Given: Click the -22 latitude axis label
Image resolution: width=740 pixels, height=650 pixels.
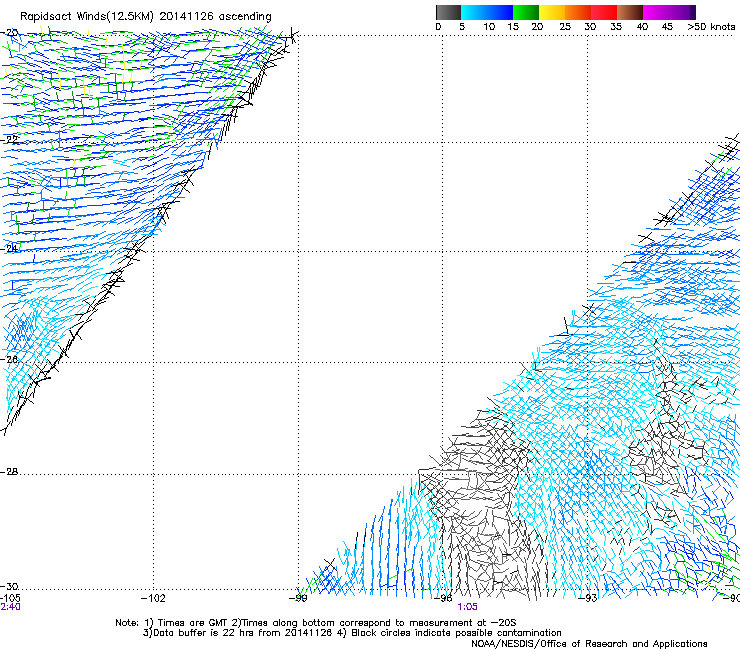Looking at the screenshot, I should [x=9, y=139].
